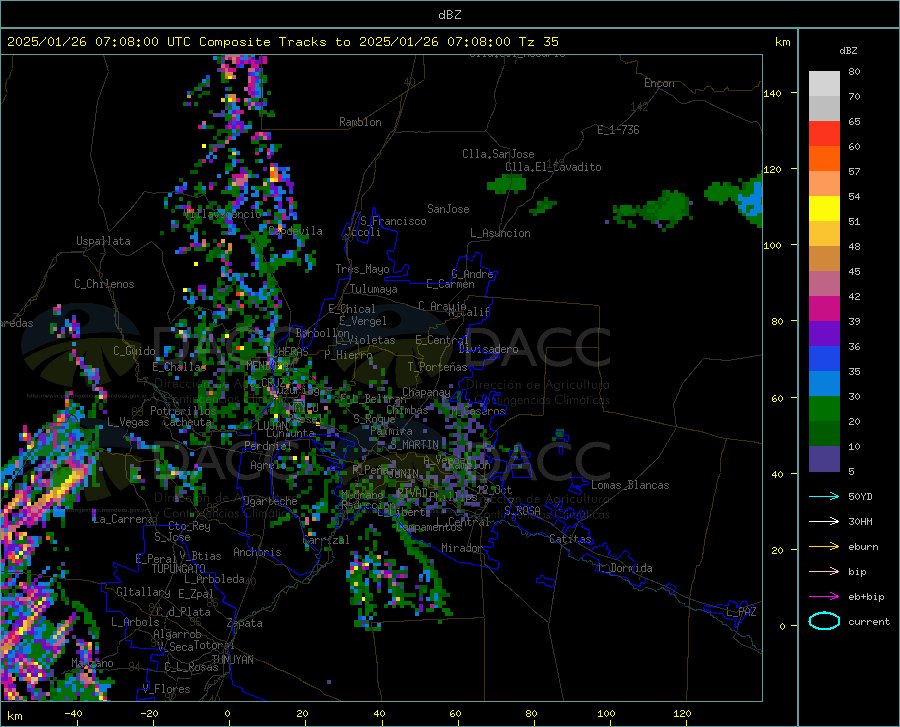Click the E_1-736 map label
Image resolution: width=900 pixels, height=727 pixels.
(618, 130)
